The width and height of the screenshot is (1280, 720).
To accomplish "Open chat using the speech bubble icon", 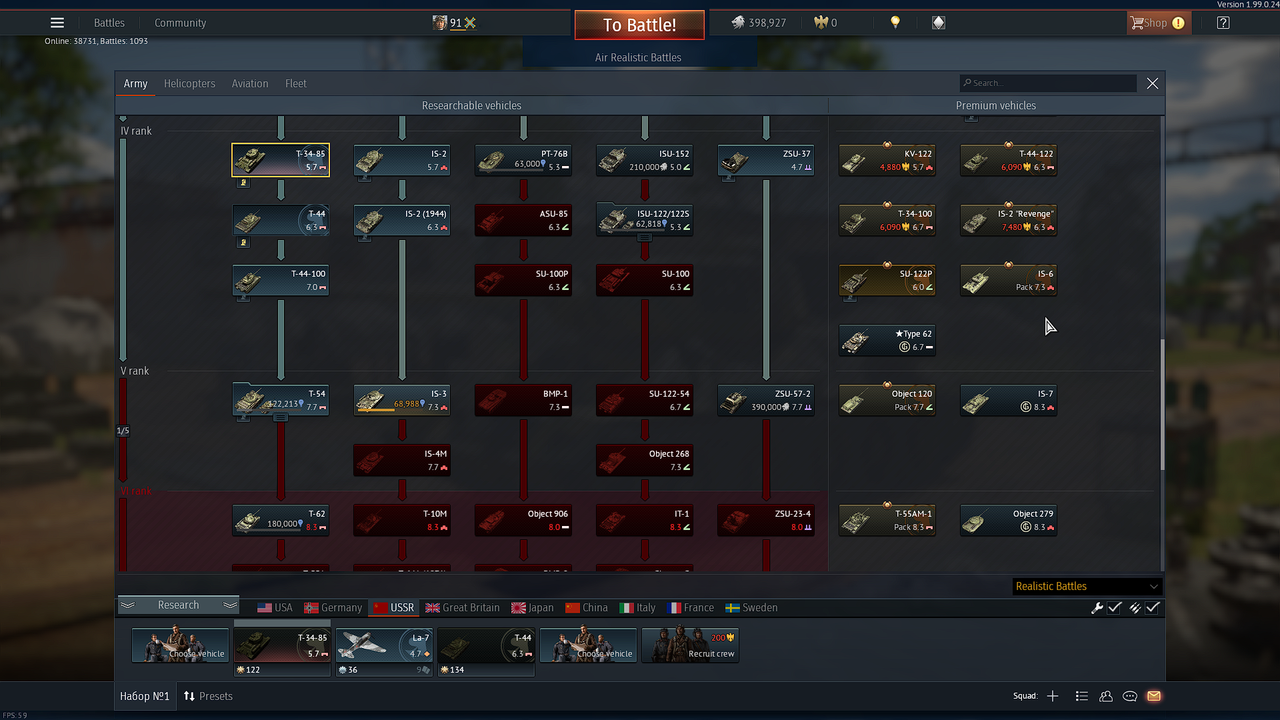I will tap(1129, 696).
